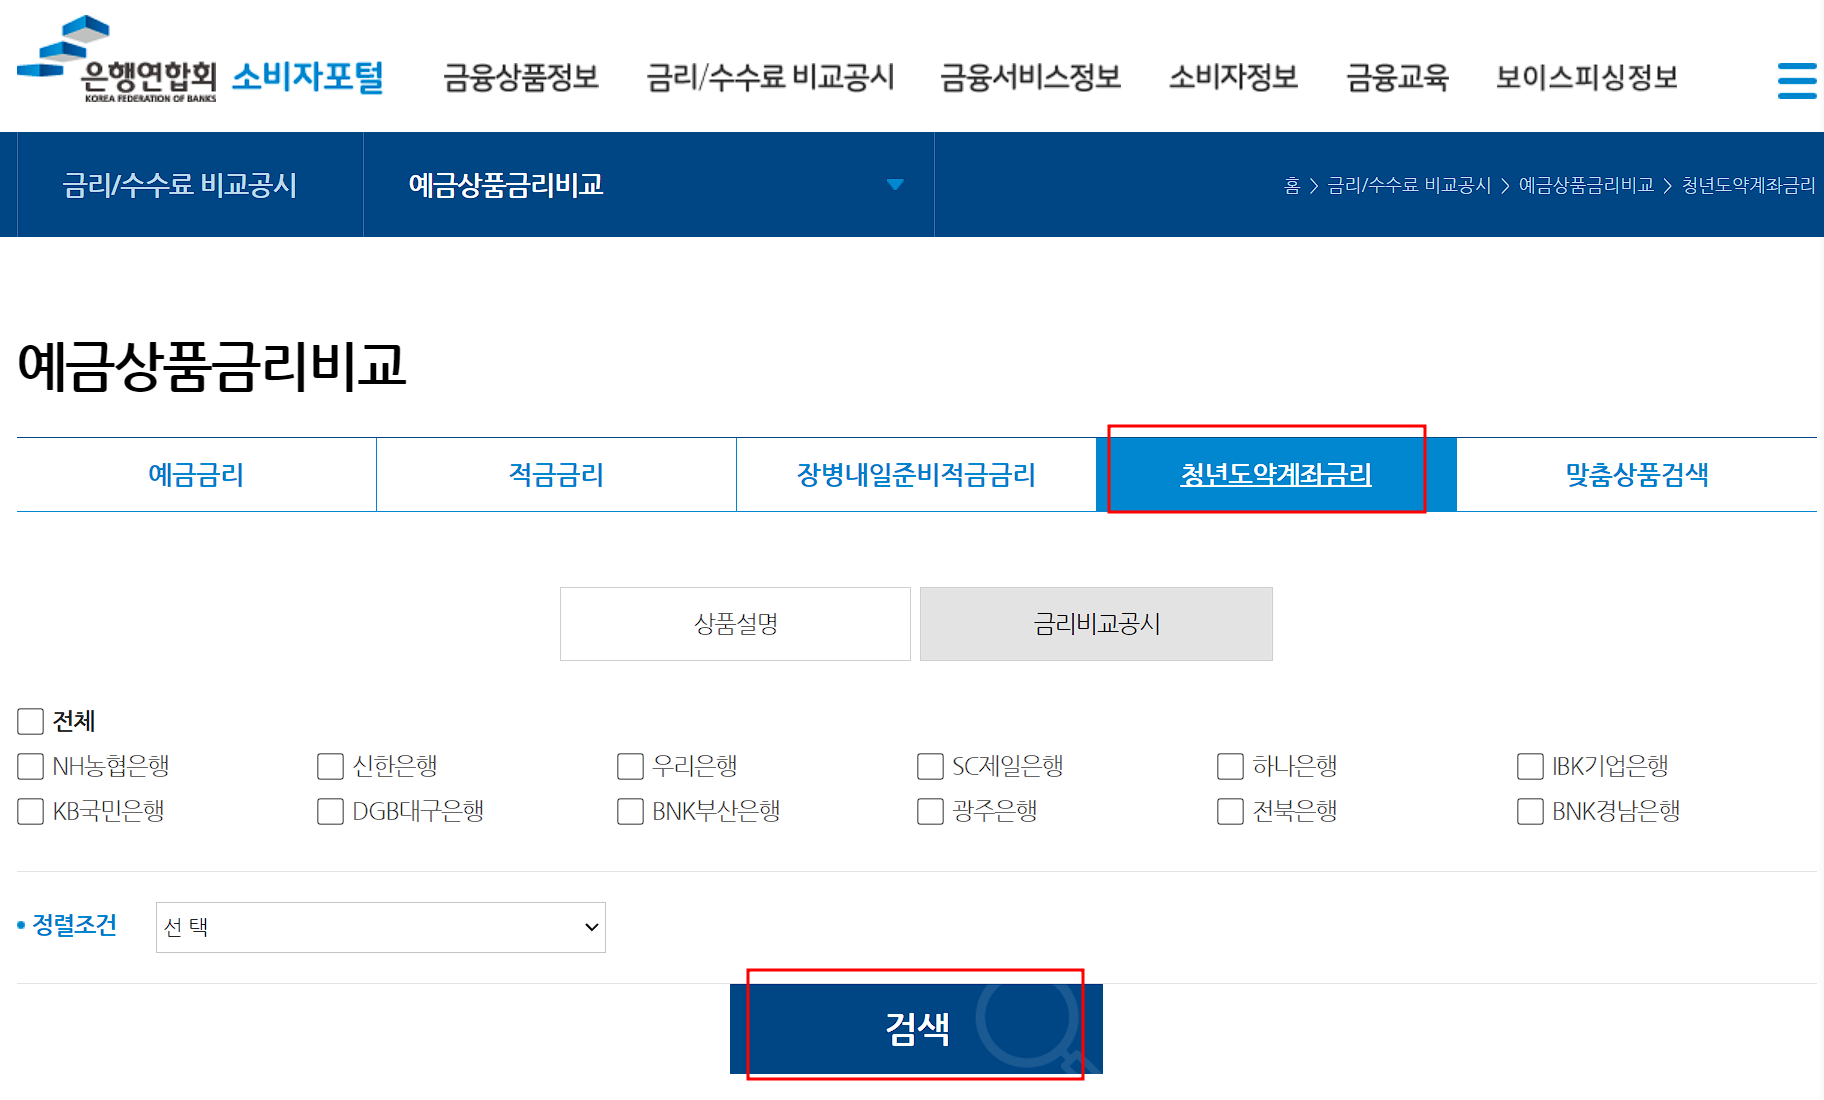Enable the BNK경남은행 checkbox
1824x1100 pixels.
[x=1530, y=811]
